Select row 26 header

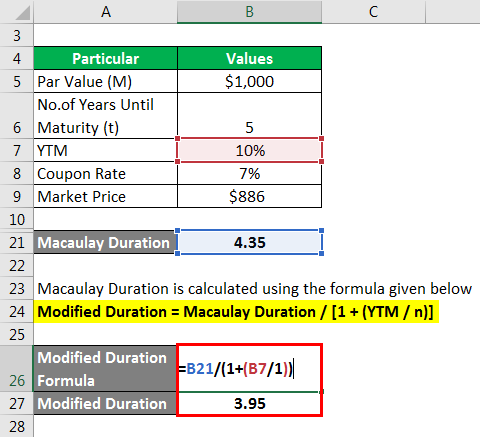click(17, 369)
